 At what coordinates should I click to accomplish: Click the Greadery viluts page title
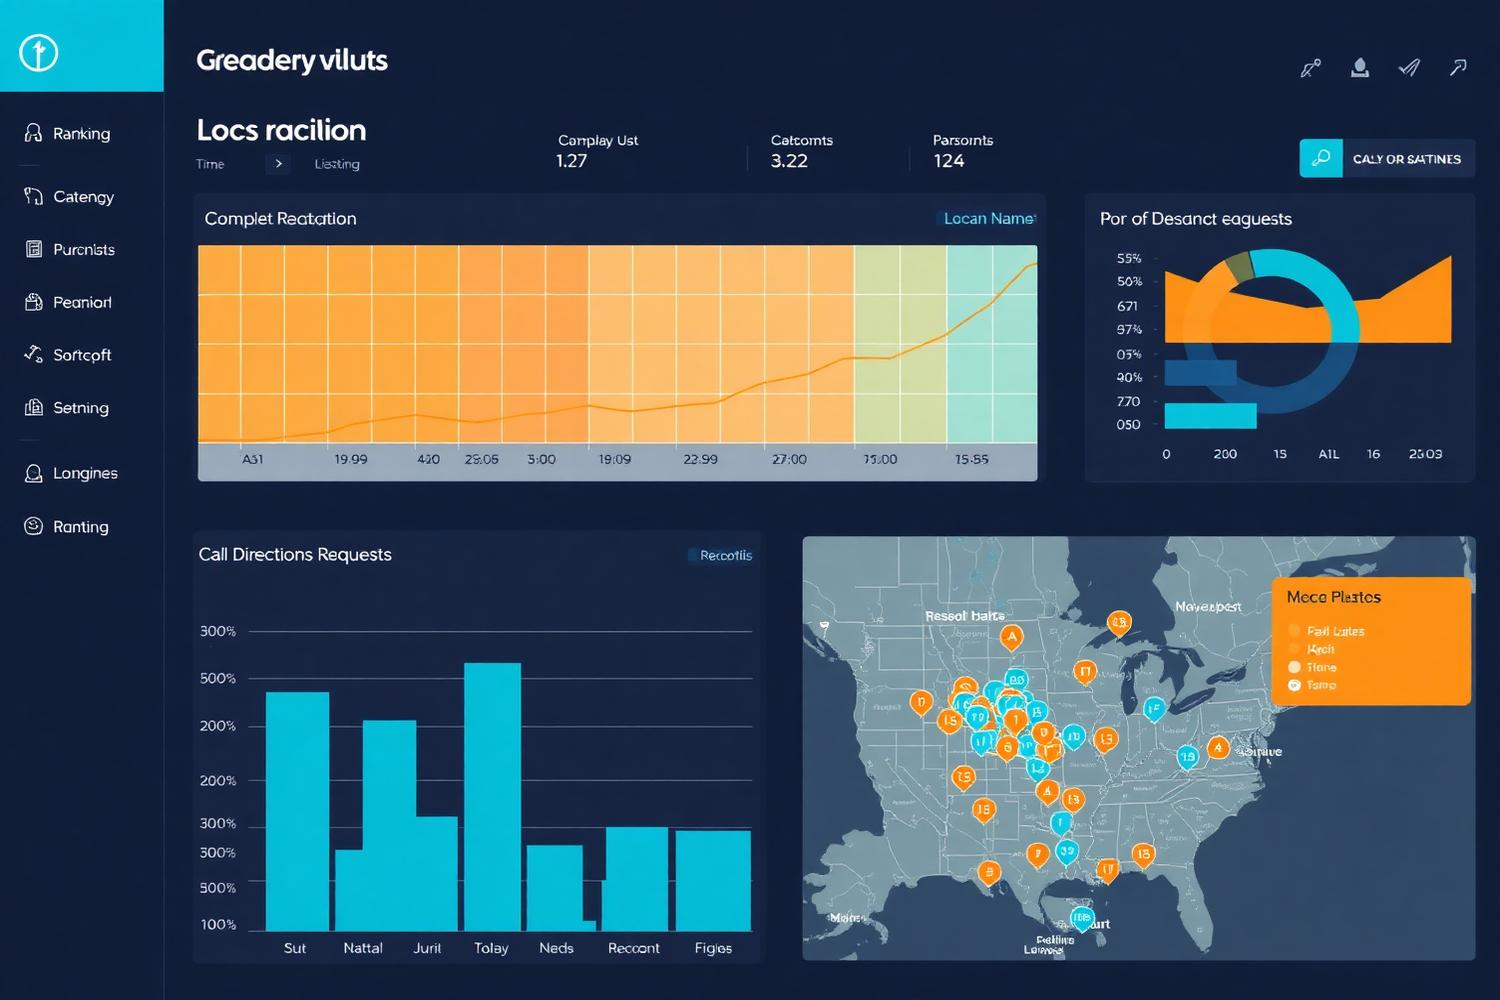pyautogui.click(x=292, y=60)
